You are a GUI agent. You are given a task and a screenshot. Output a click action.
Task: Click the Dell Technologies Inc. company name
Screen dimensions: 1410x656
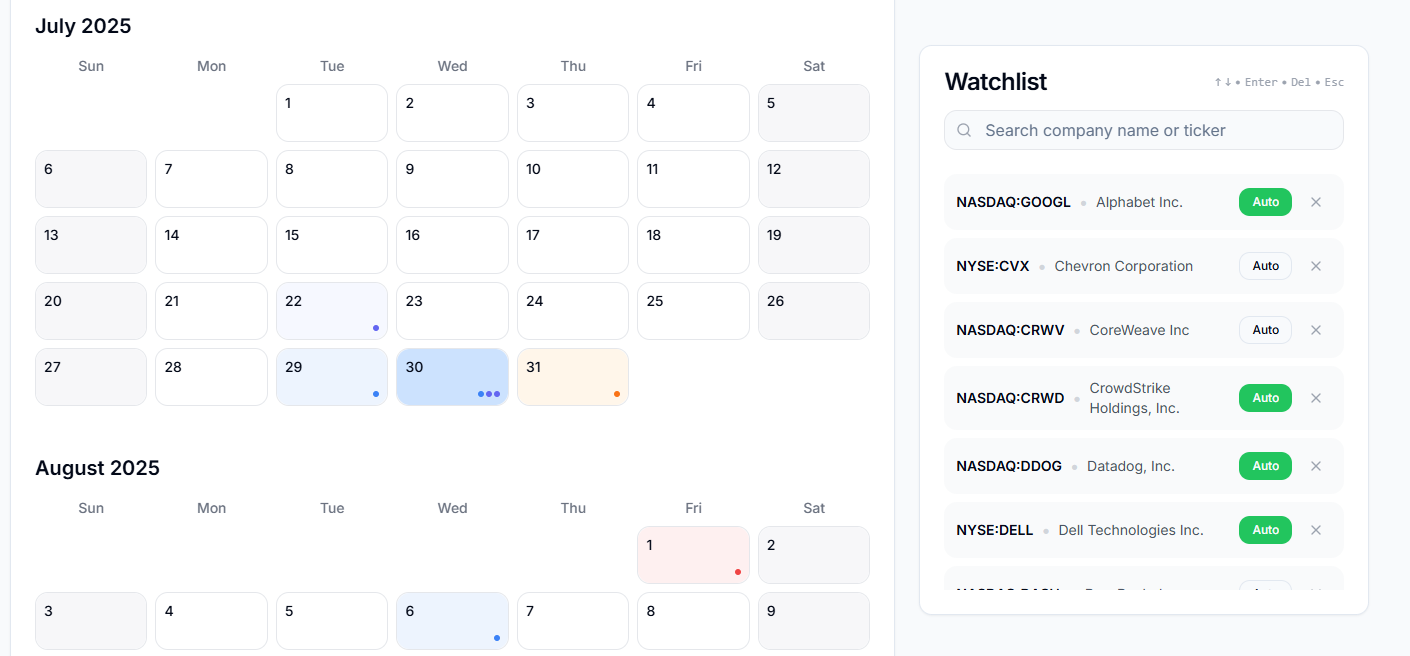tap(1131, 530)
